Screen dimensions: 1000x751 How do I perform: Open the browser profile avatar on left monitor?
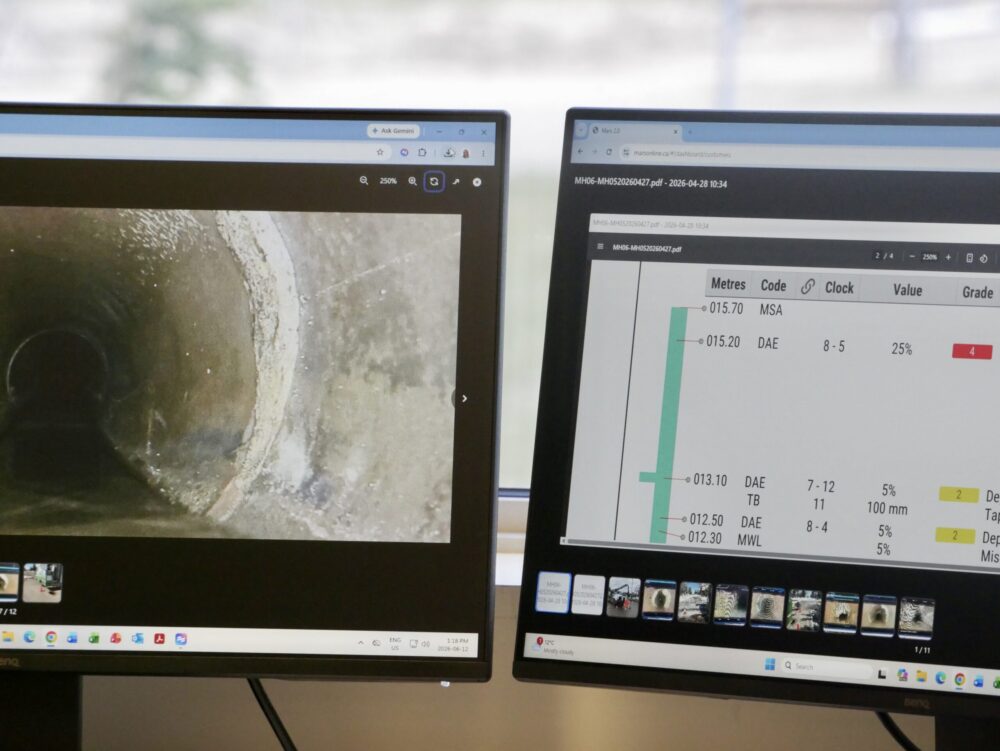click(466, 153)
